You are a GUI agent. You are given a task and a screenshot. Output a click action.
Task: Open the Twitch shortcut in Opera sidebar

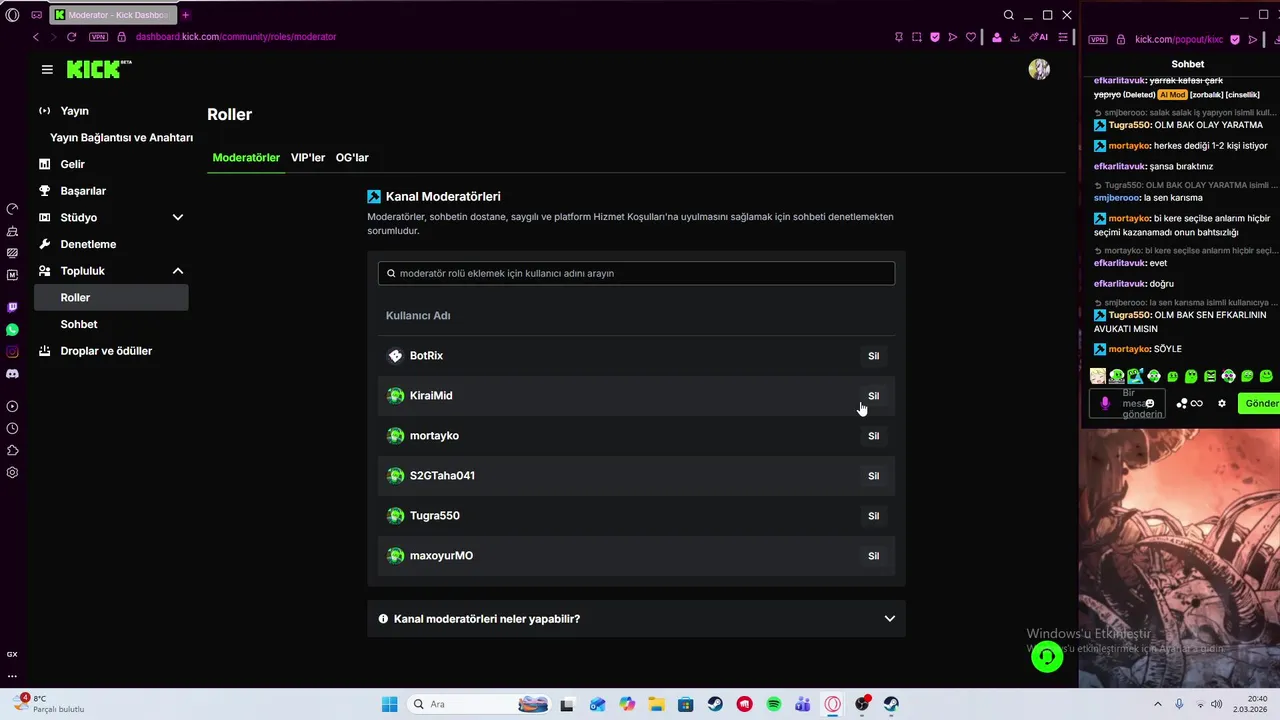click(12, 307)
